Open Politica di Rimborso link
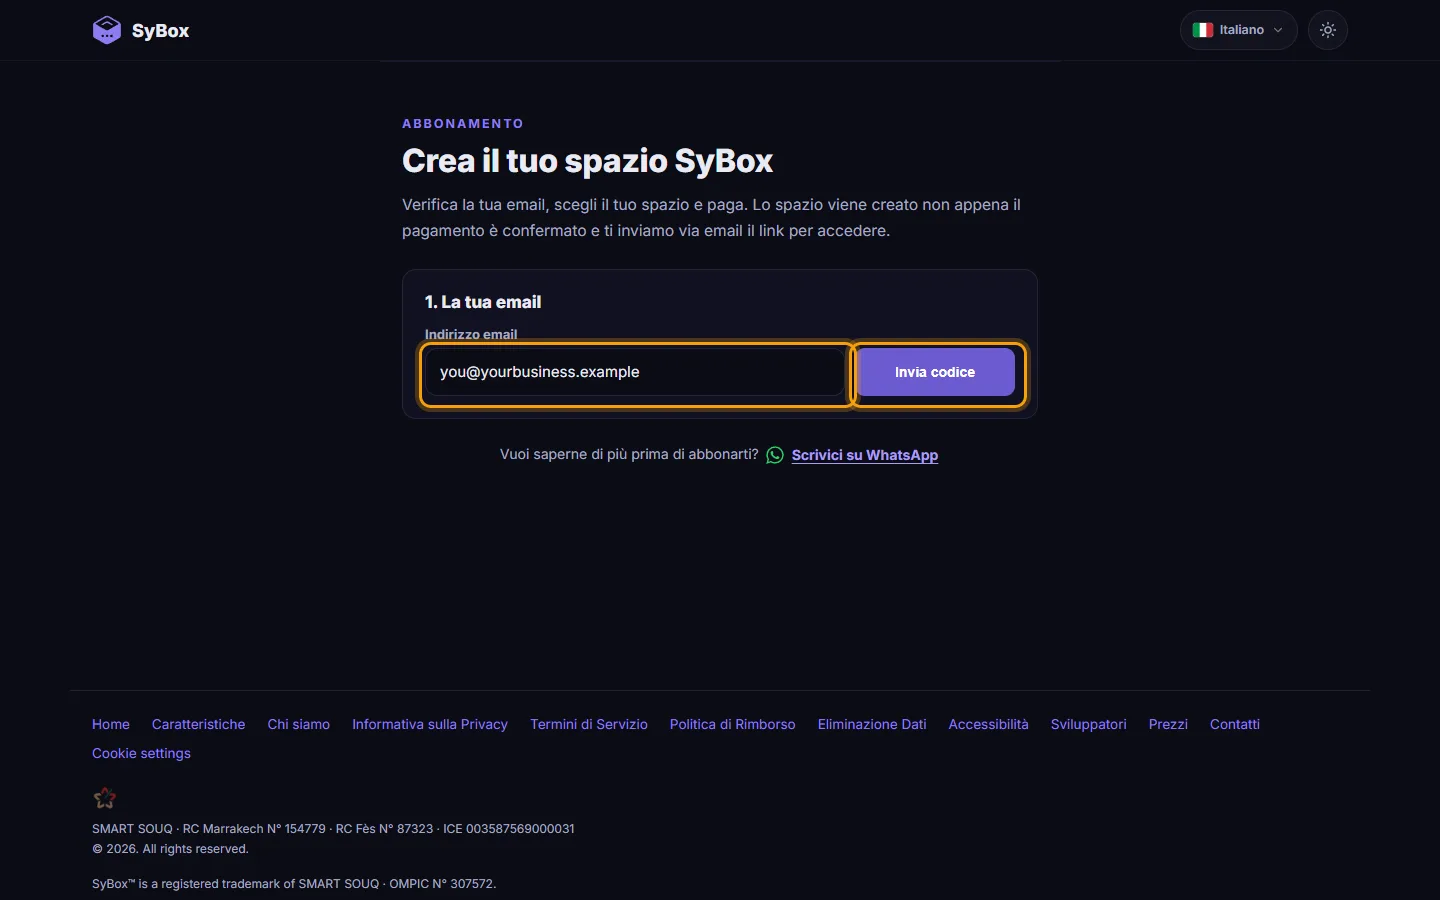Screen dimensions: 1440x900 [x=733, y=724]
